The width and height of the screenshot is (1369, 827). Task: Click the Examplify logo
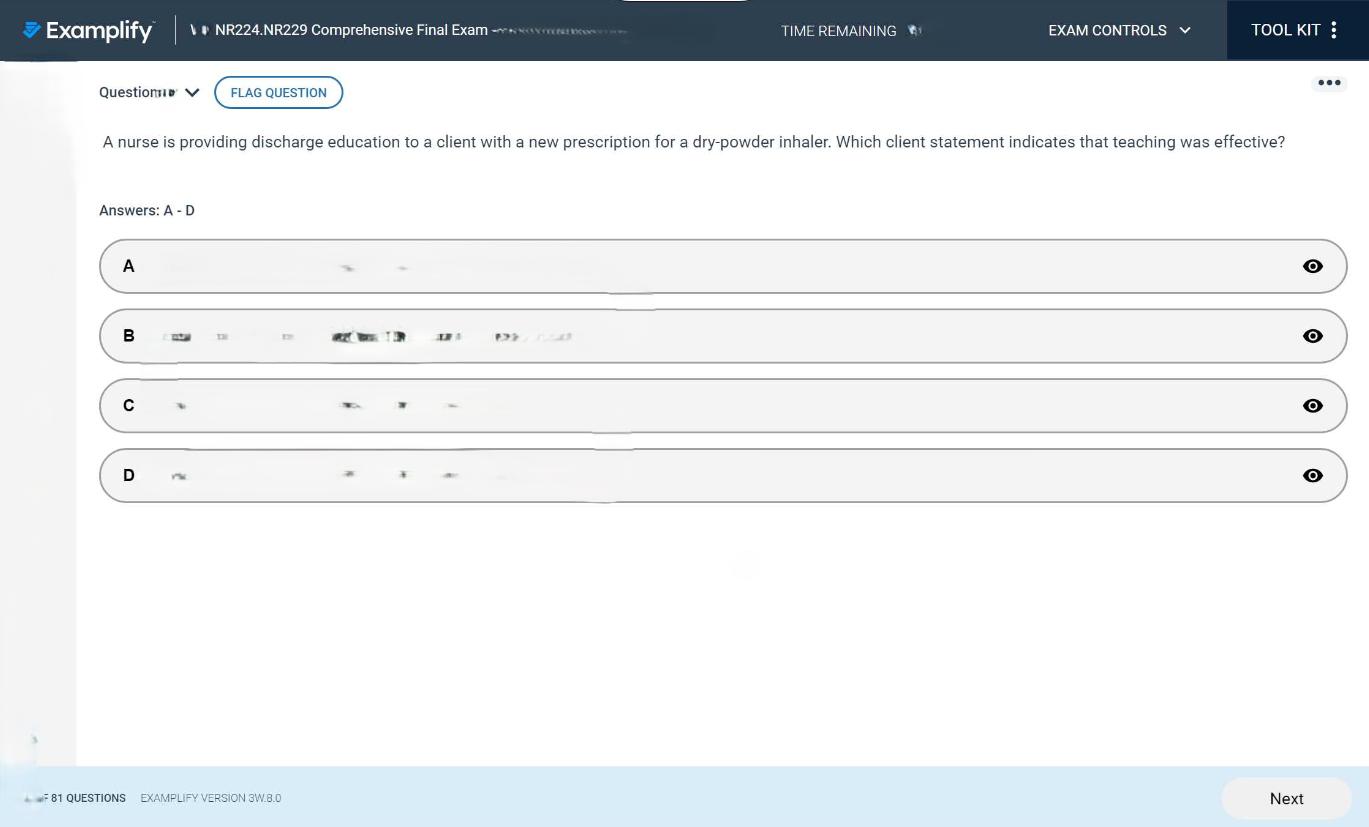tap(88, 30)
